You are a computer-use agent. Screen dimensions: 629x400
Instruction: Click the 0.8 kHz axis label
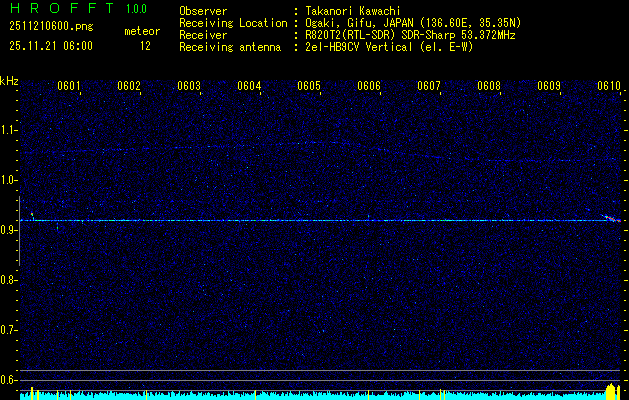tap(8, 280)
